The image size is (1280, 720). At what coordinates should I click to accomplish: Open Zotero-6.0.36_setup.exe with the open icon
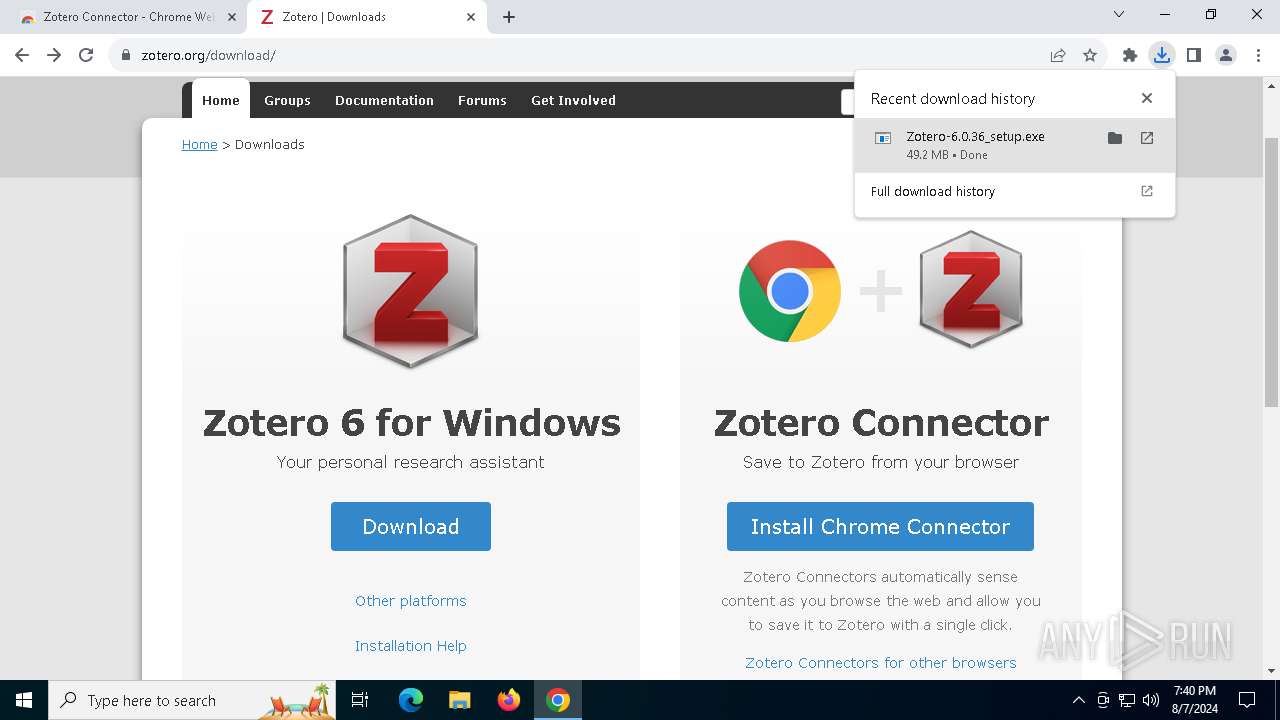coord(1147,138)
